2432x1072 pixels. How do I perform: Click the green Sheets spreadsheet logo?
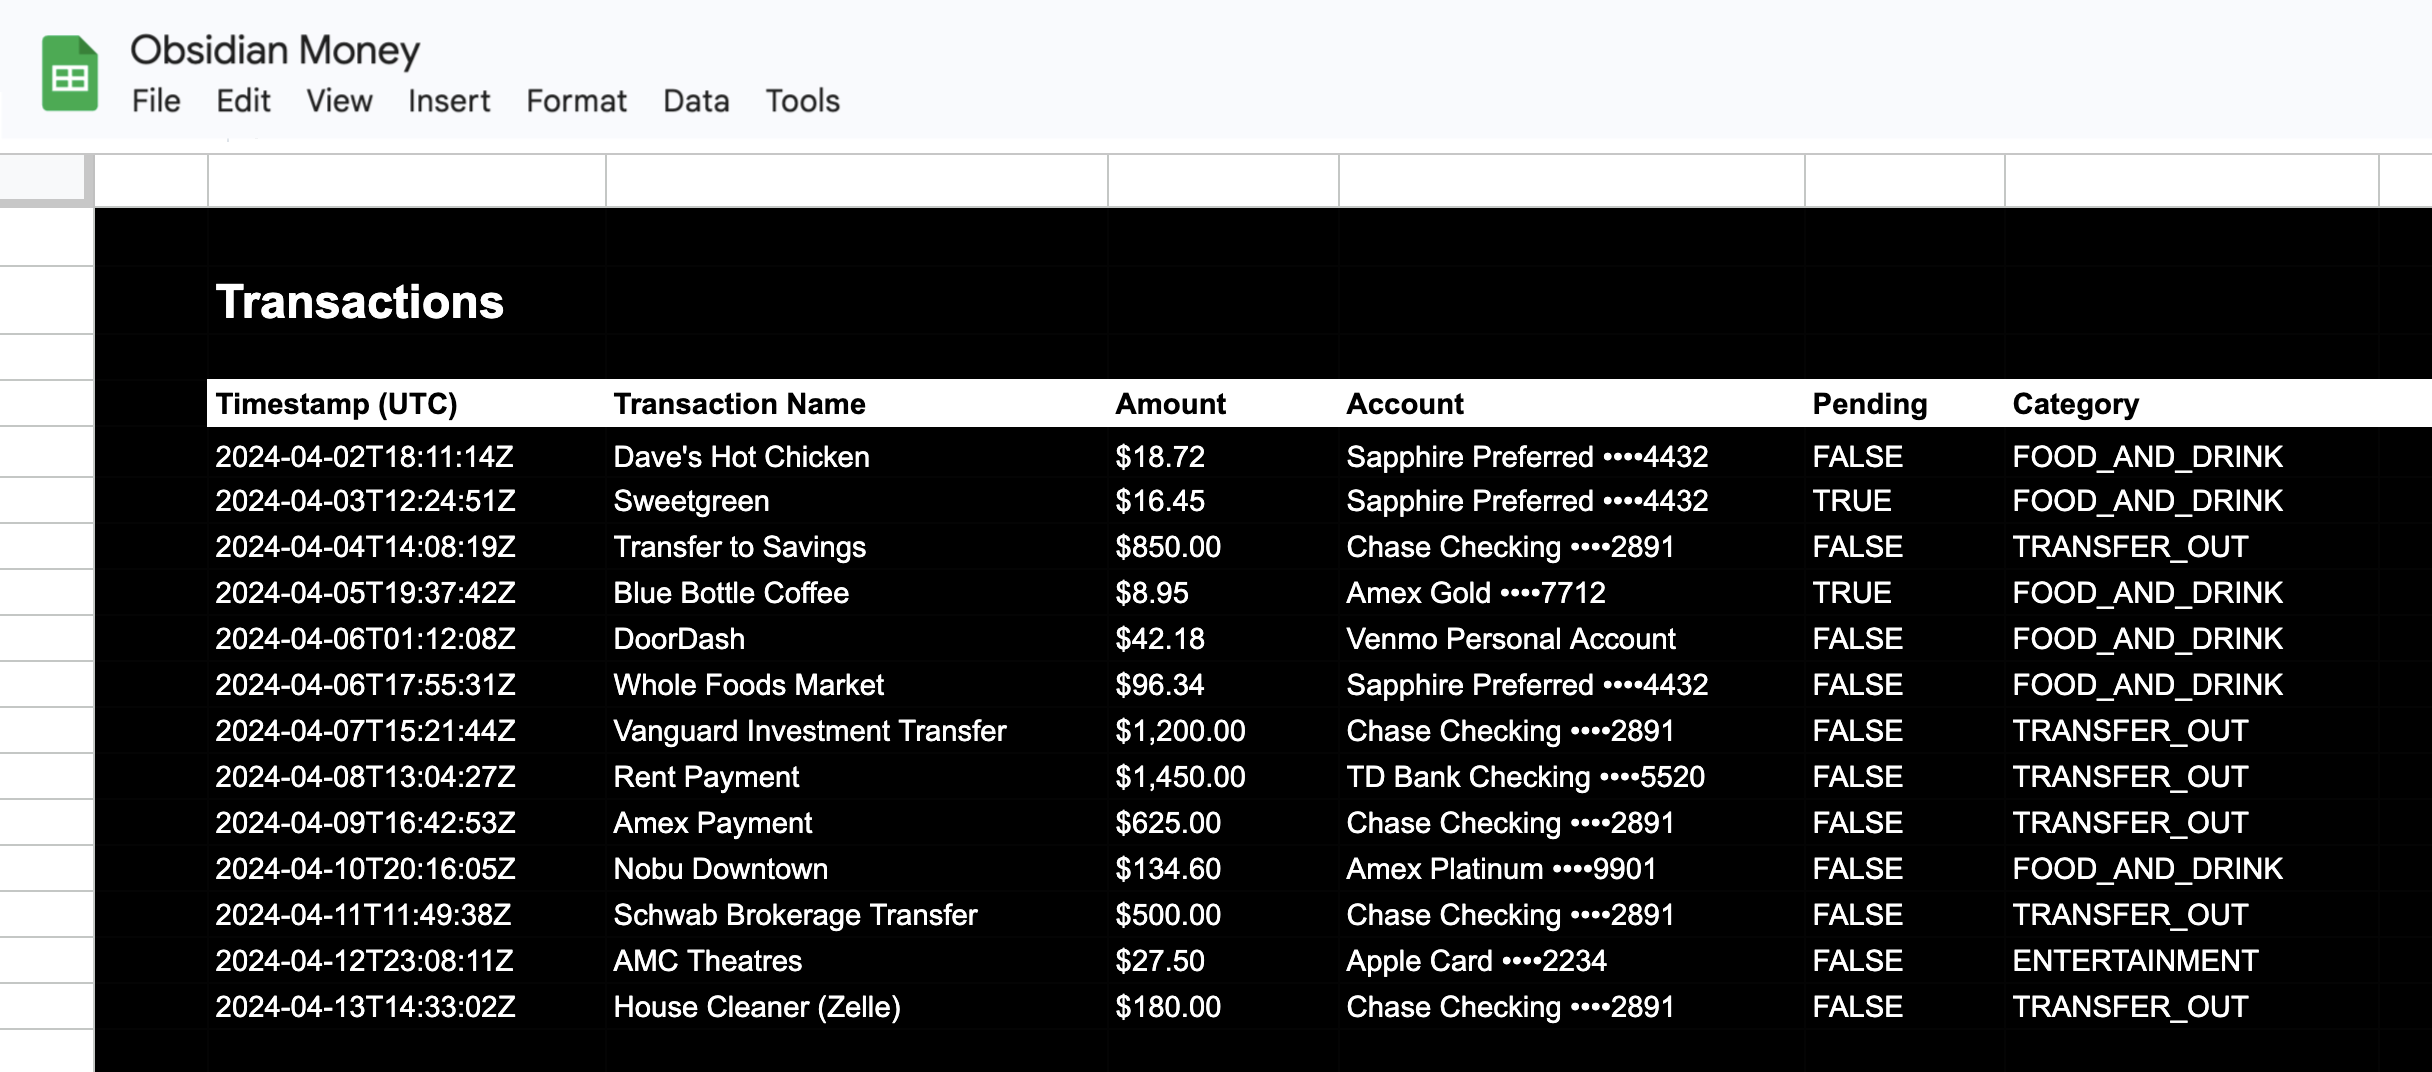(68, 70)
